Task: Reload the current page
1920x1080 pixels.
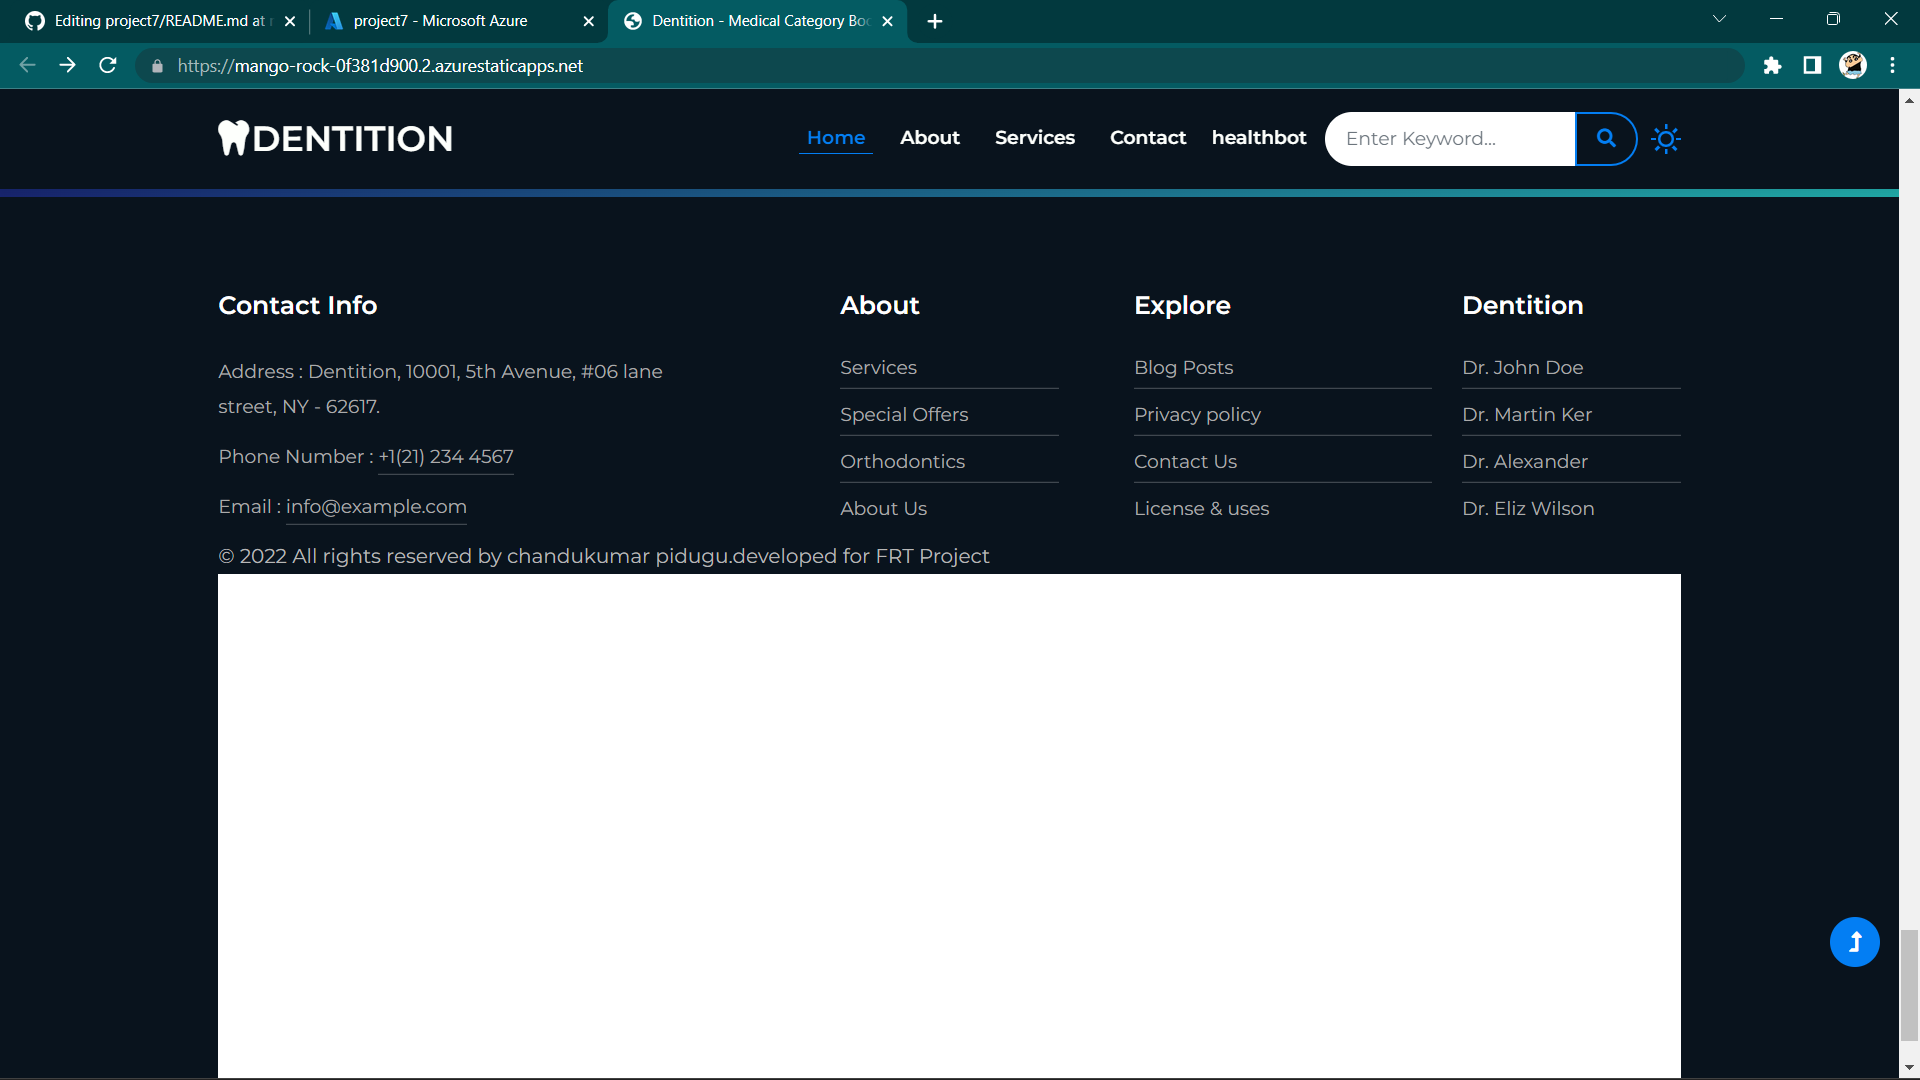Action: point(107,65)
